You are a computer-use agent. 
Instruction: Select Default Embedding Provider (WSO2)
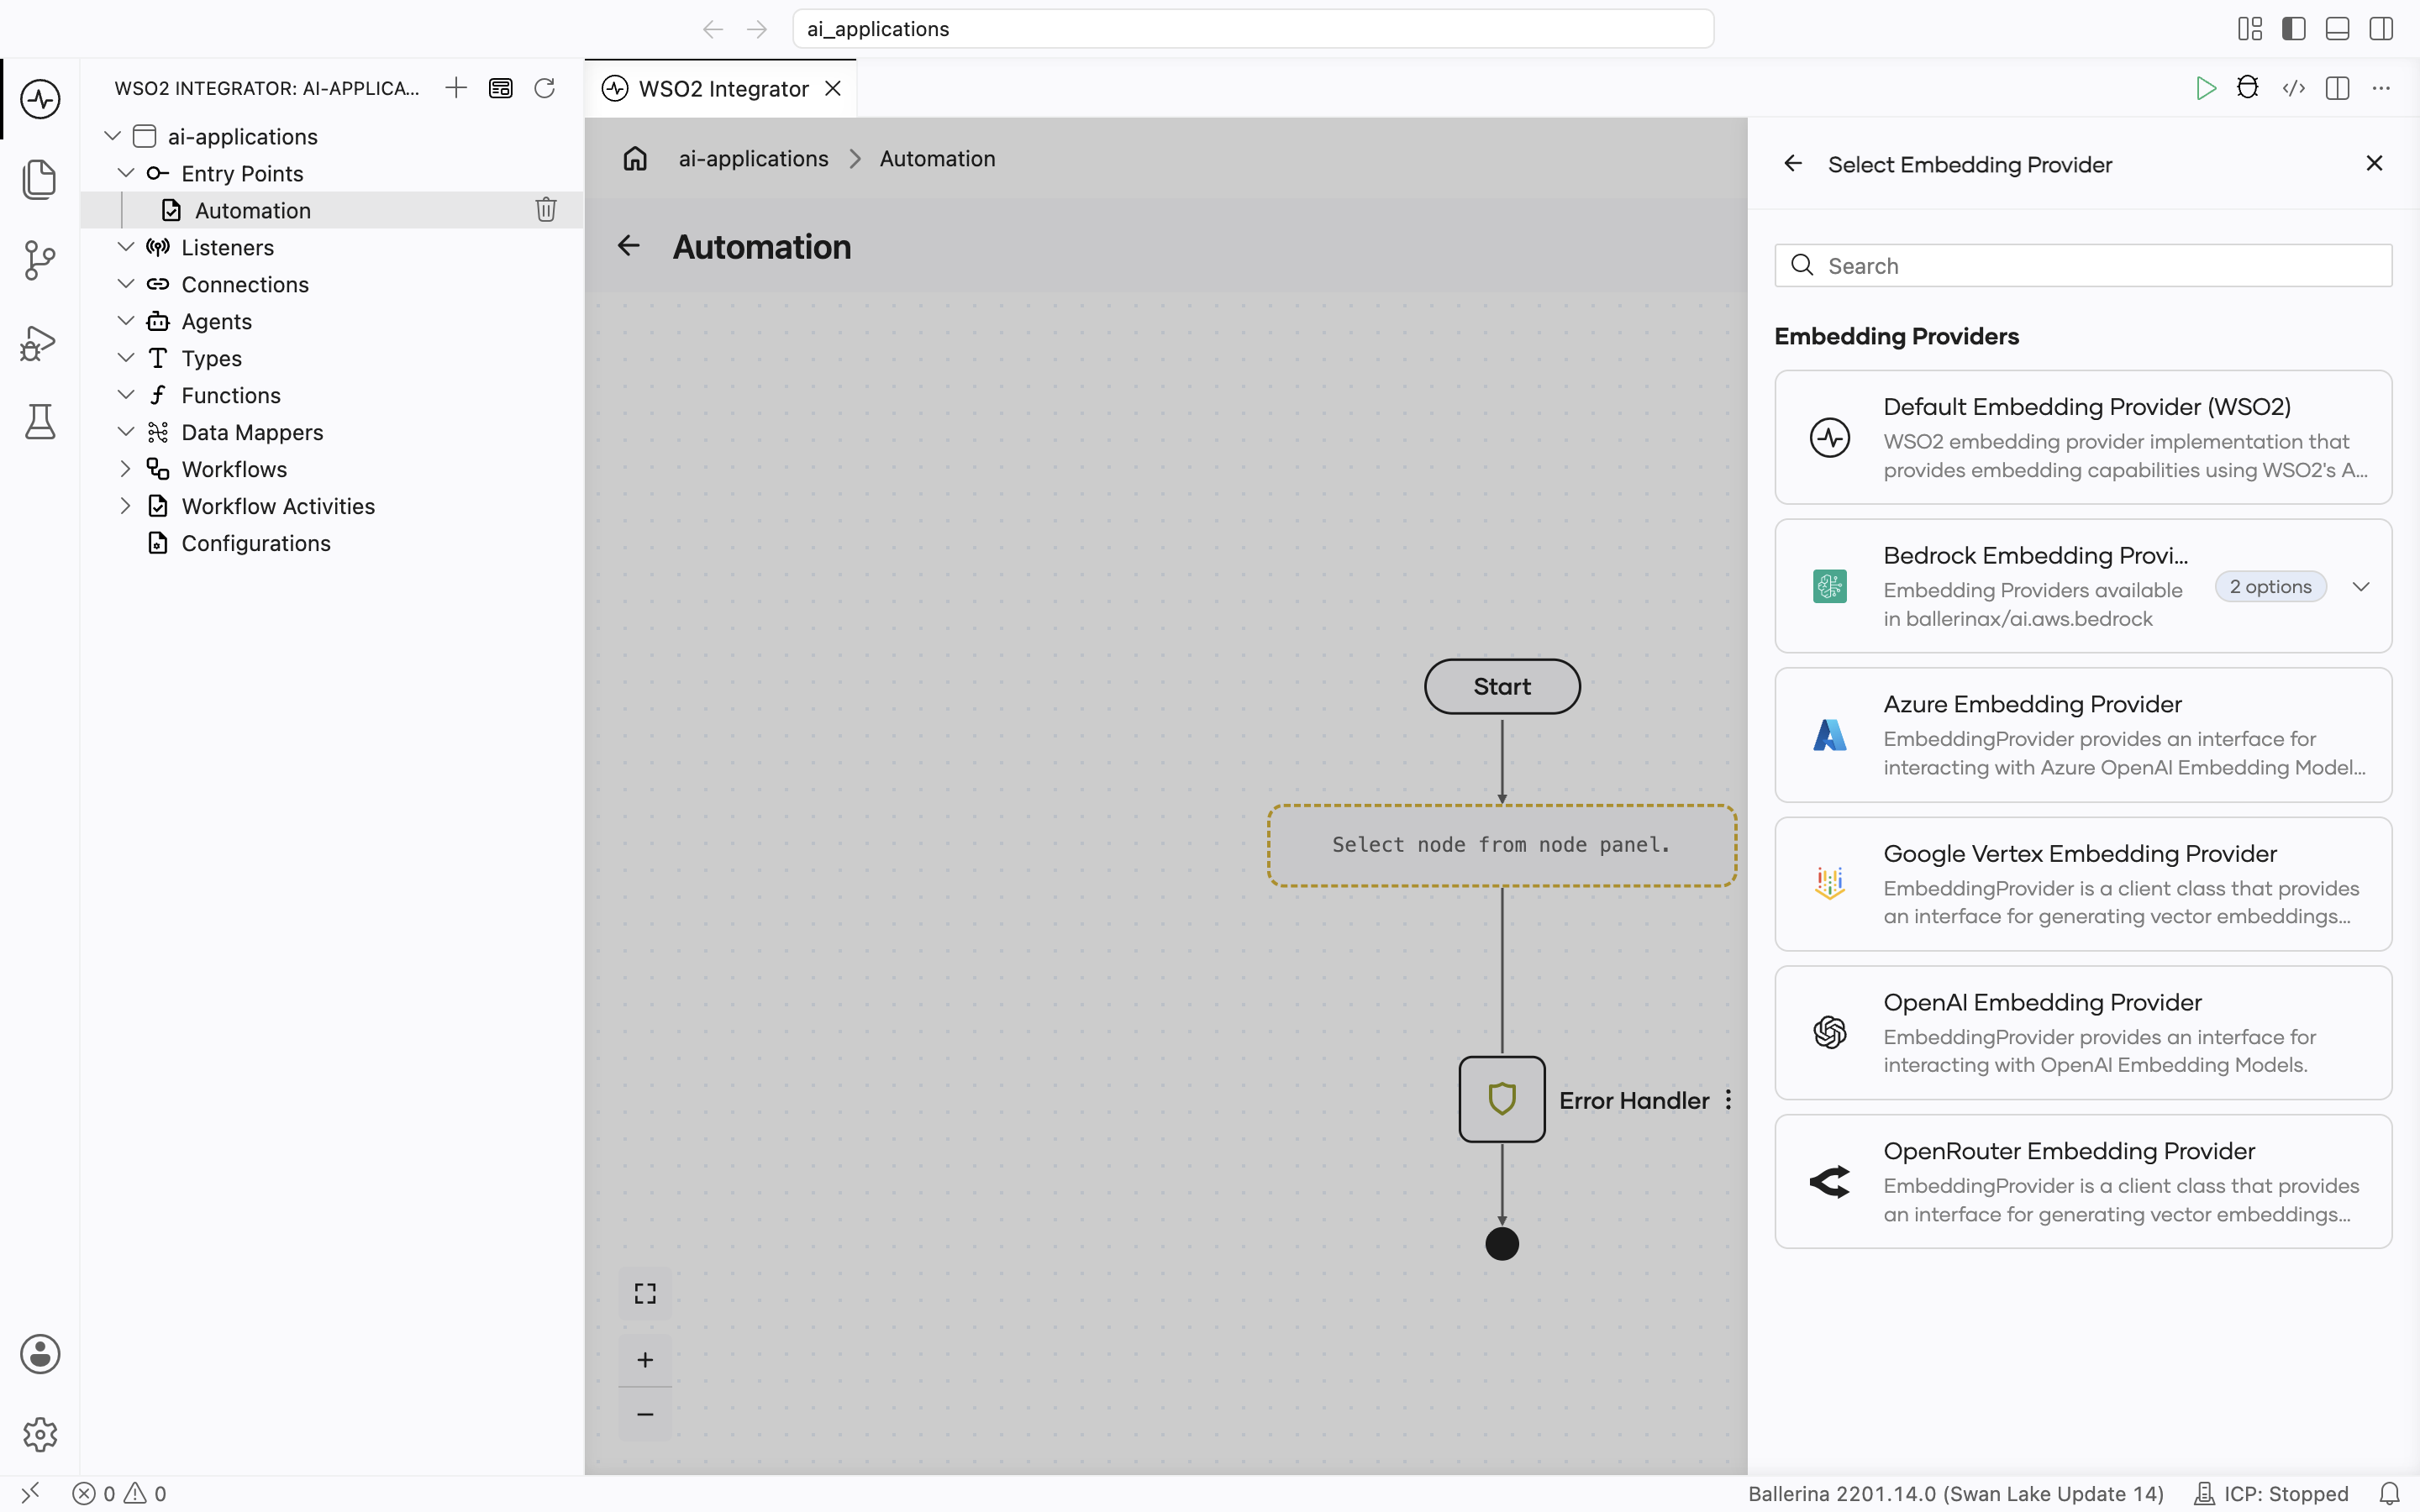tap(2083, 437)
